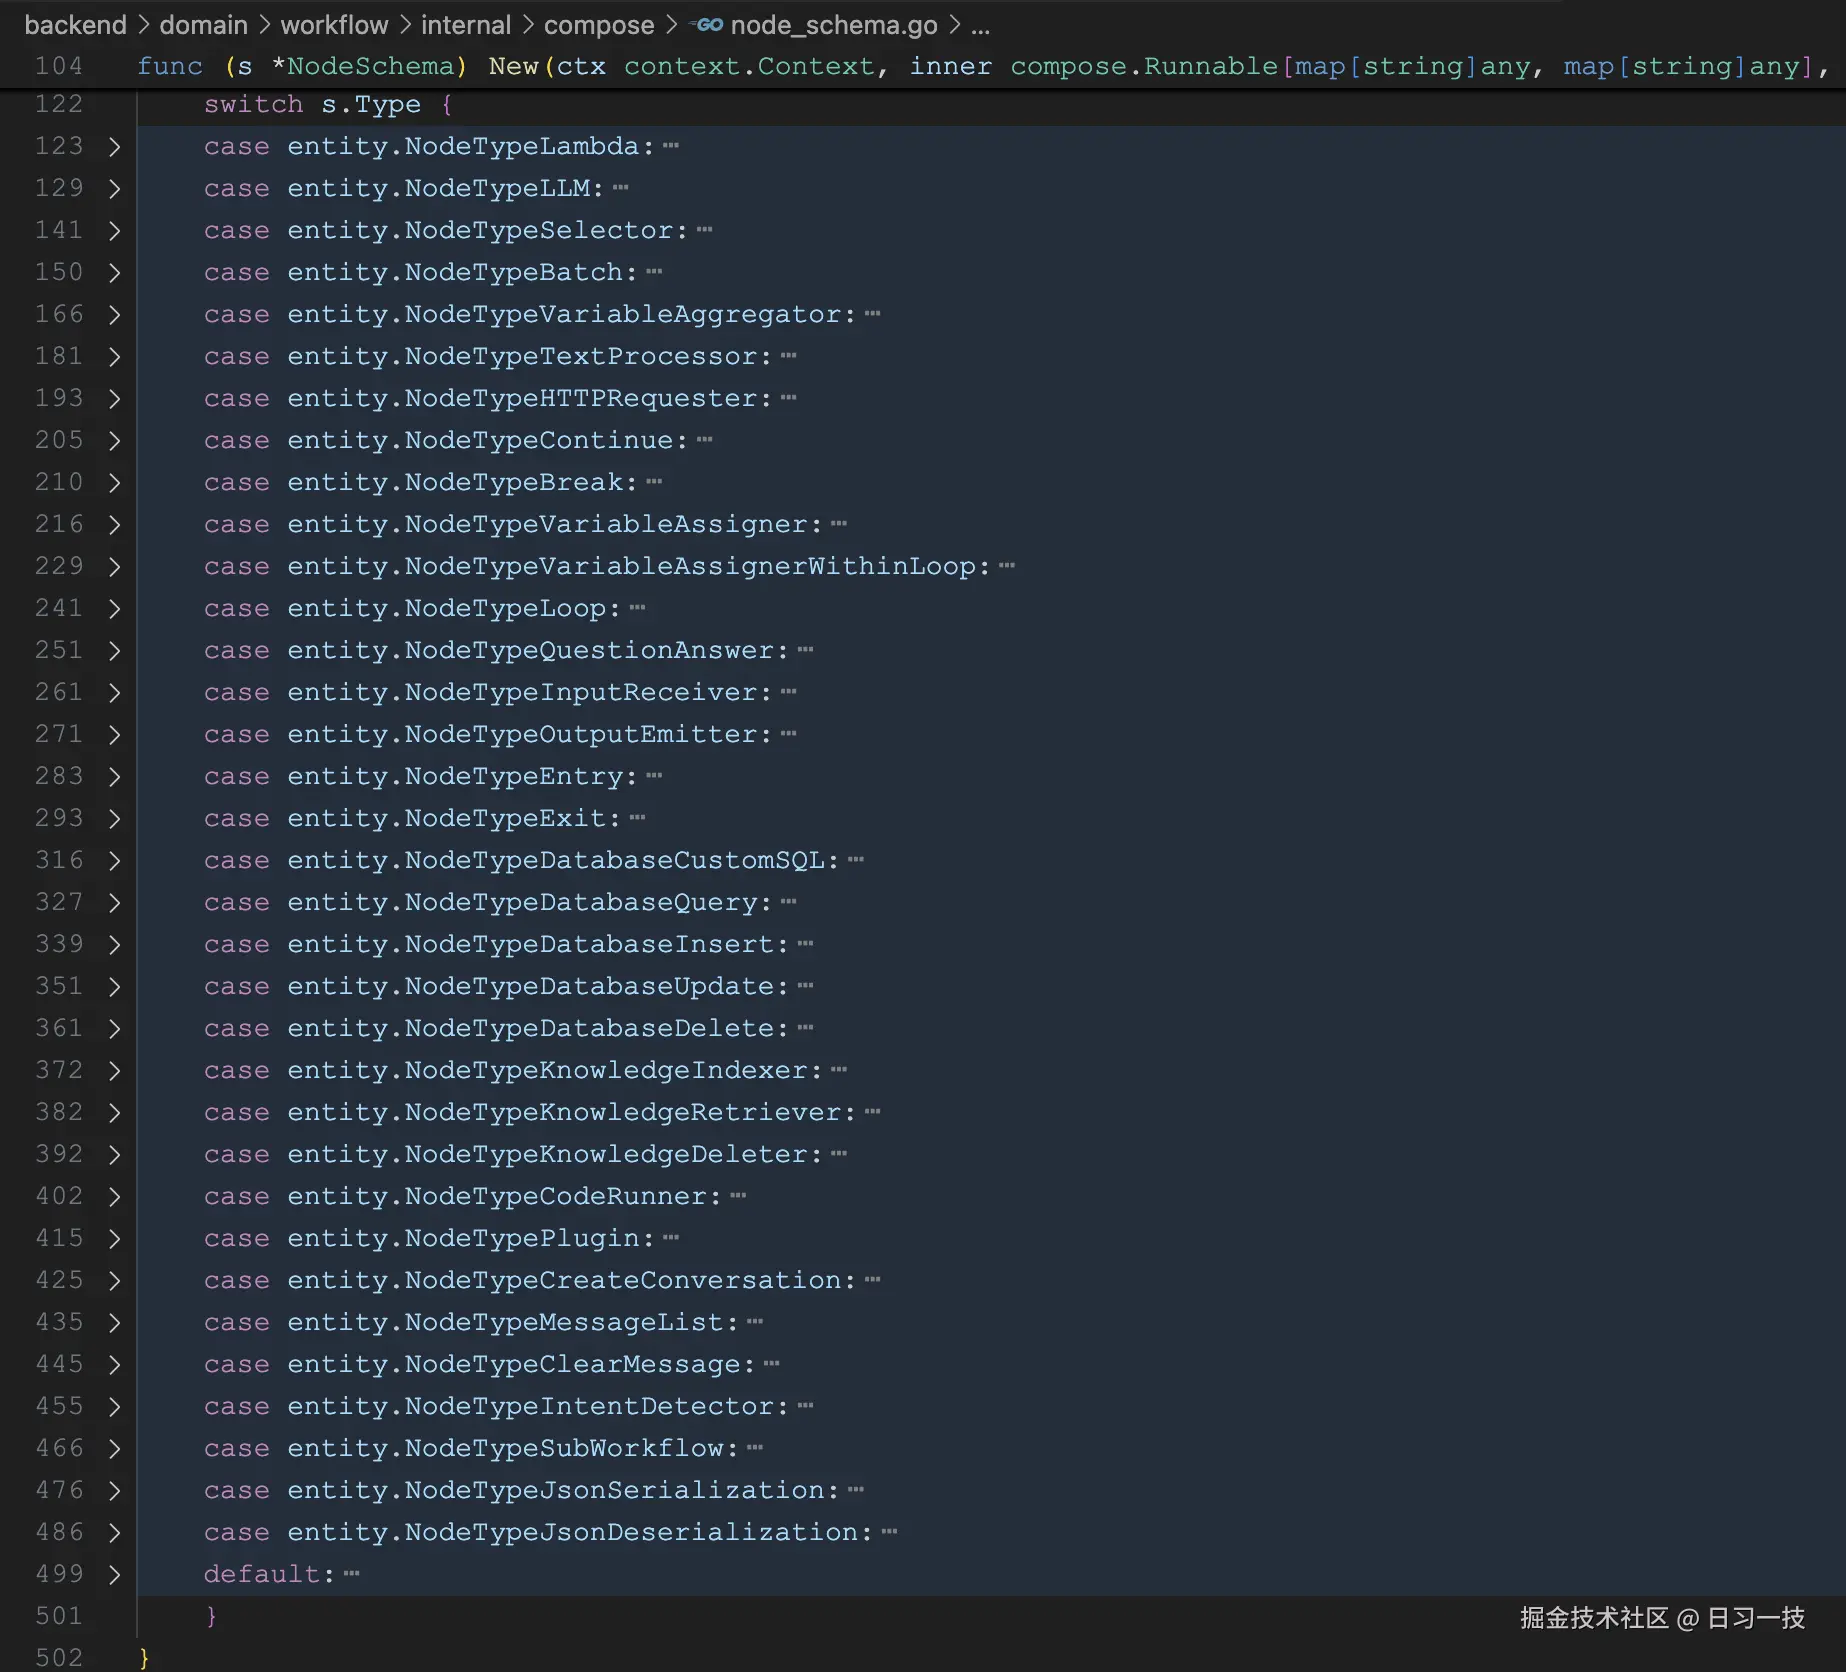This screenshot has height=1672, width=1846.
Task: Place the cursor on line 502 closing brace
Action: coord(144,1656)
